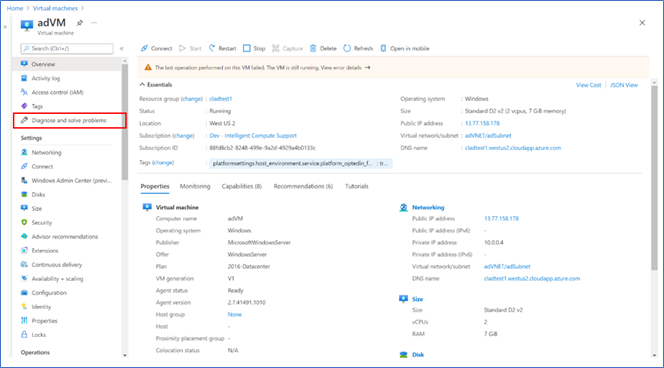Open adVNET/adSubnet link in Essentials
This screenshot has width=664, height=368.
pos(488,136)
